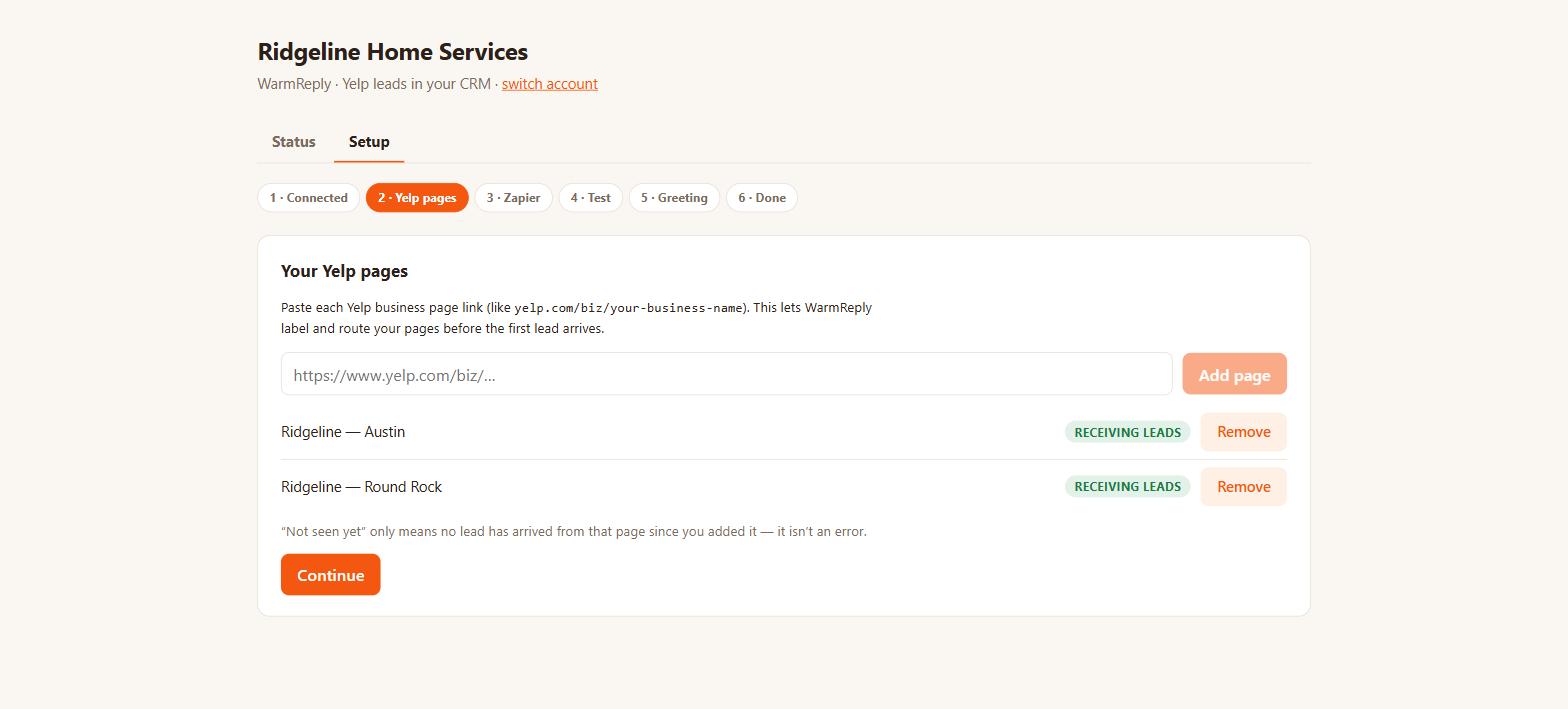Select step 2 Yelp pages
This screenshot has width=1568, height=709.
point(417,198)
